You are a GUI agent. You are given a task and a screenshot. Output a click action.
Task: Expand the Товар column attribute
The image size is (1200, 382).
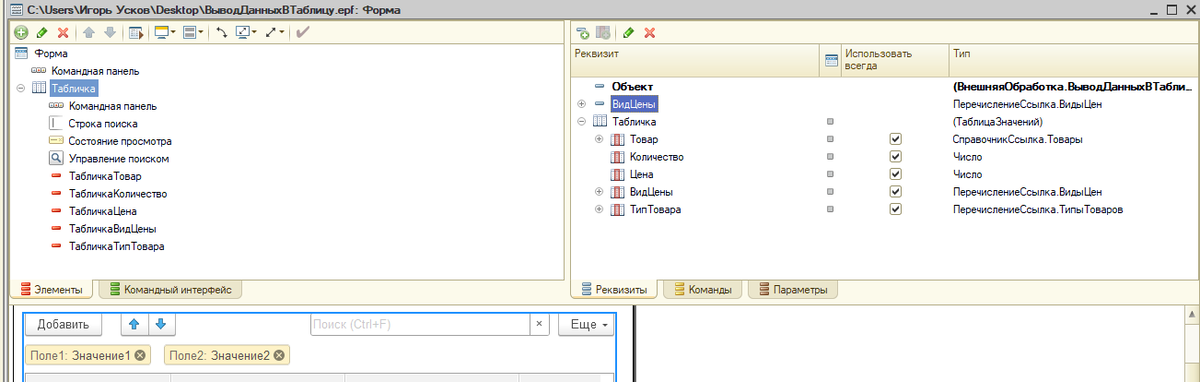click(x=599, y=139)
